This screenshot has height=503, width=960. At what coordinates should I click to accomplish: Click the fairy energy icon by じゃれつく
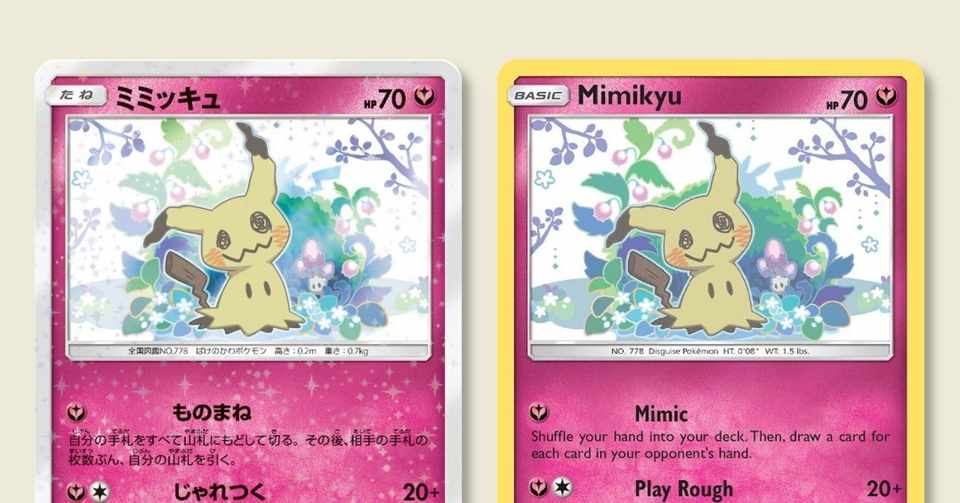click(x=77, y=491)
